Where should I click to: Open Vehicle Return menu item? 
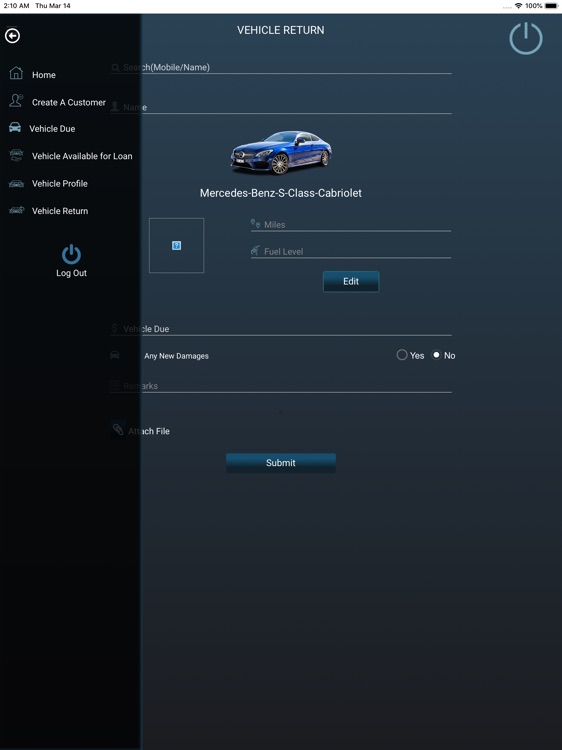pos(60,211)
